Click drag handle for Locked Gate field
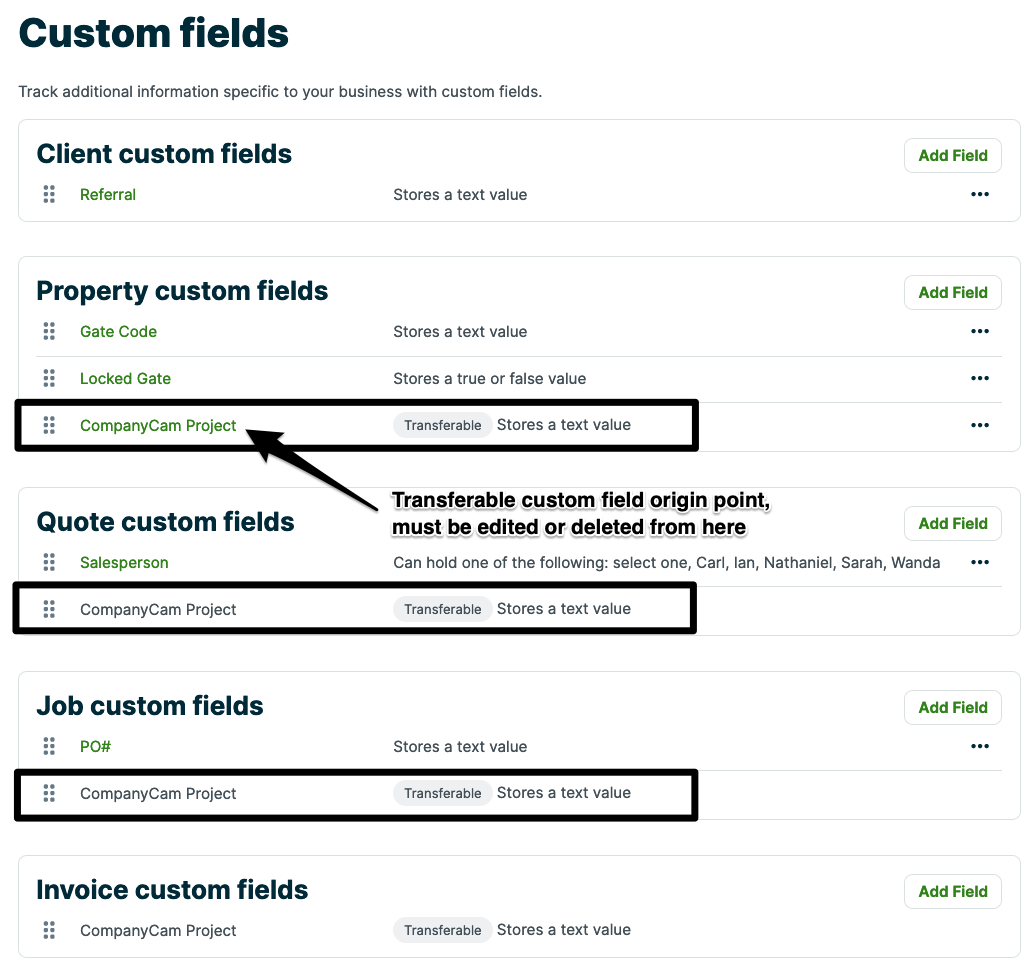1035x971 pixels. tap(49, 379)
